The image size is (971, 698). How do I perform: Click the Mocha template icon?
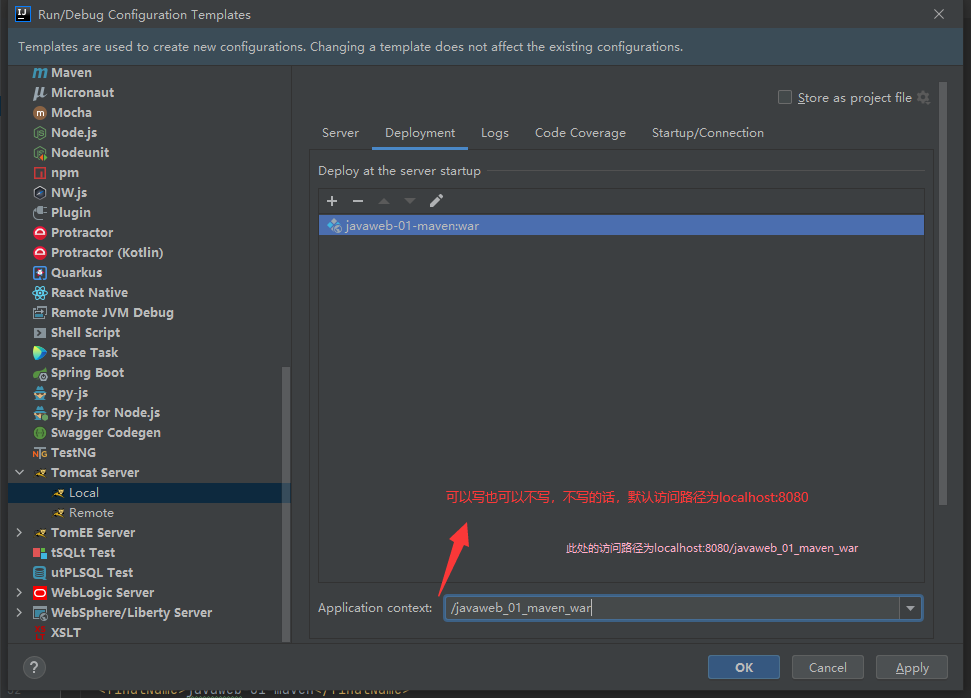point(40,113)
